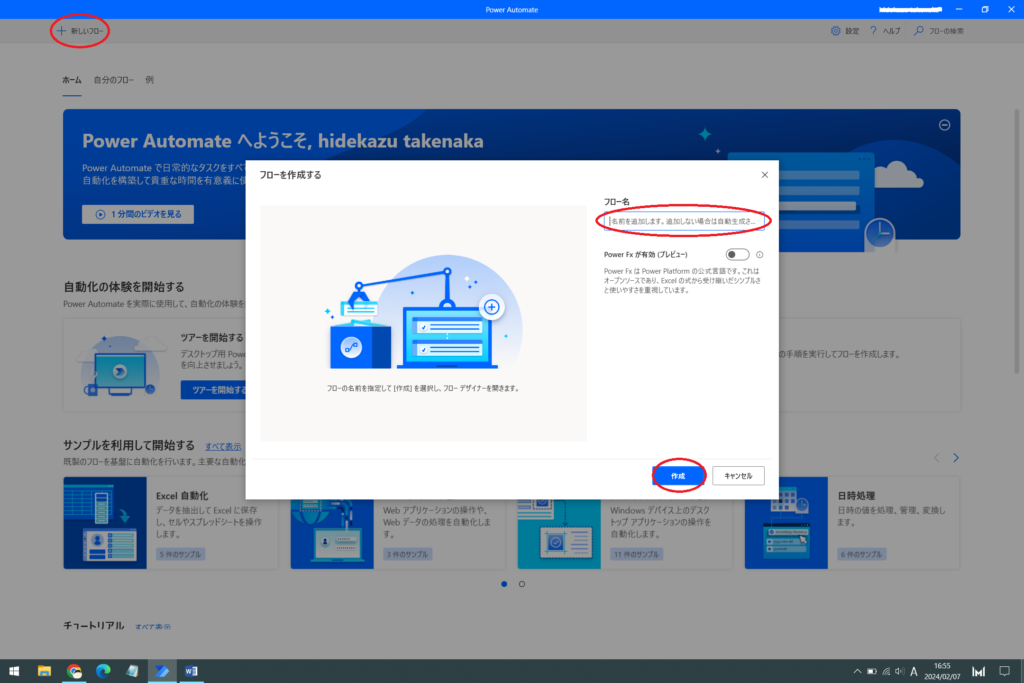Open 設定 via the gear icon
This screenshot has width=1024, height=683.
click(x=836, y=31)
